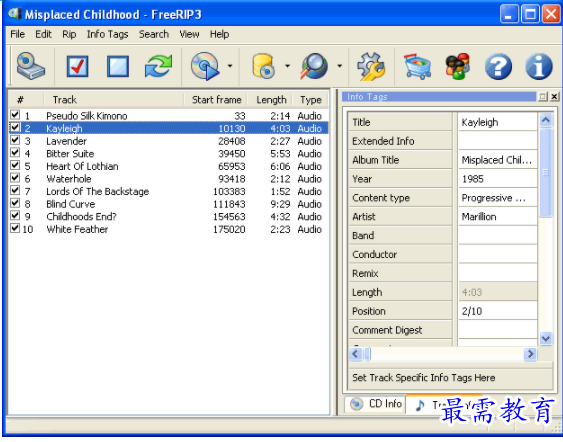Image resolution: width=563 pixels, height=442 pixels.
Task: Click the empty Conductor field
Action: [498, 254]
